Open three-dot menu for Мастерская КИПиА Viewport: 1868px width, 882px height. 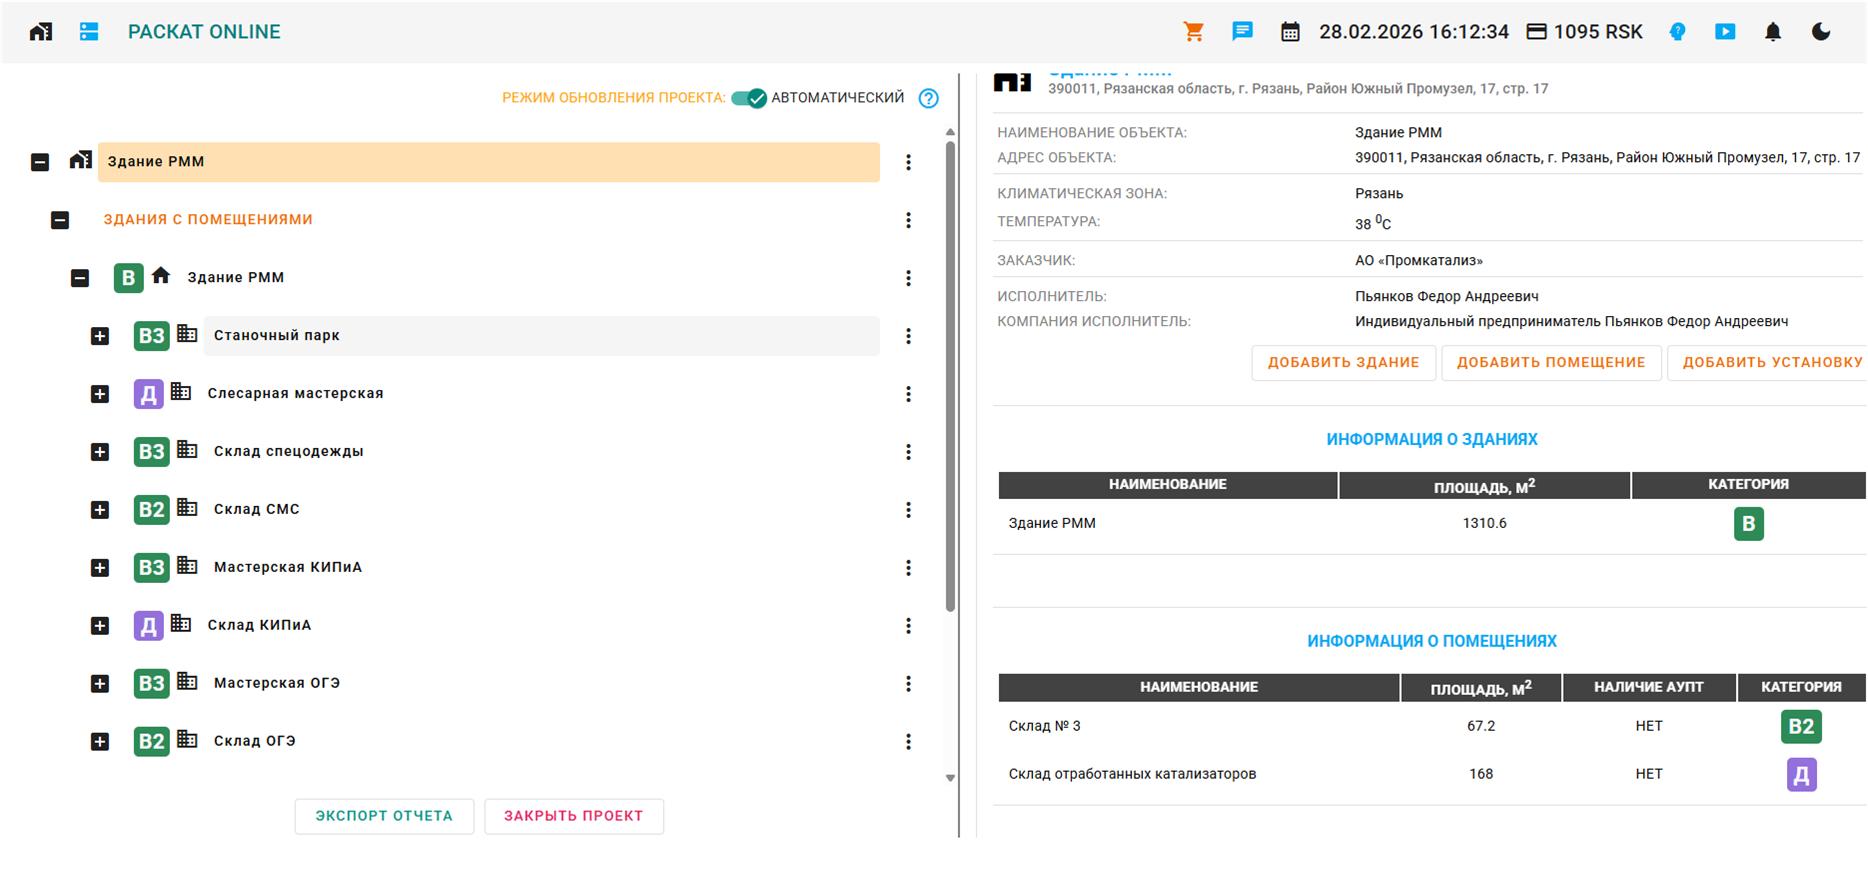coord(908,568)
